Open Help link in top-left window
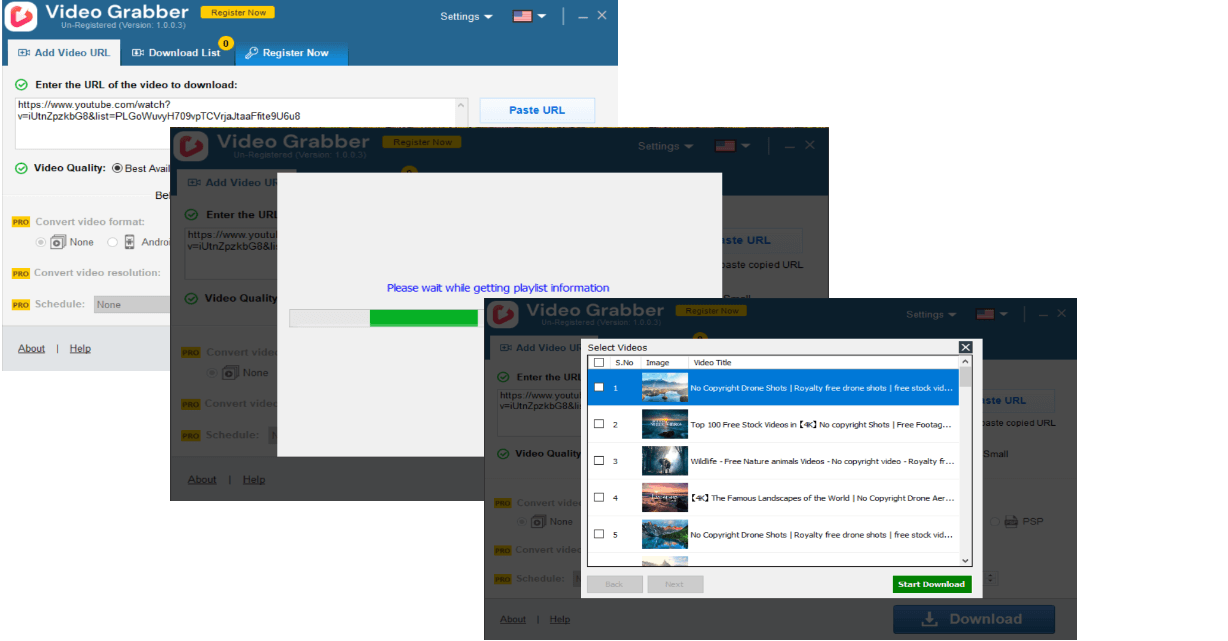Screen dimensions: 1228x641 pos(80,348)
